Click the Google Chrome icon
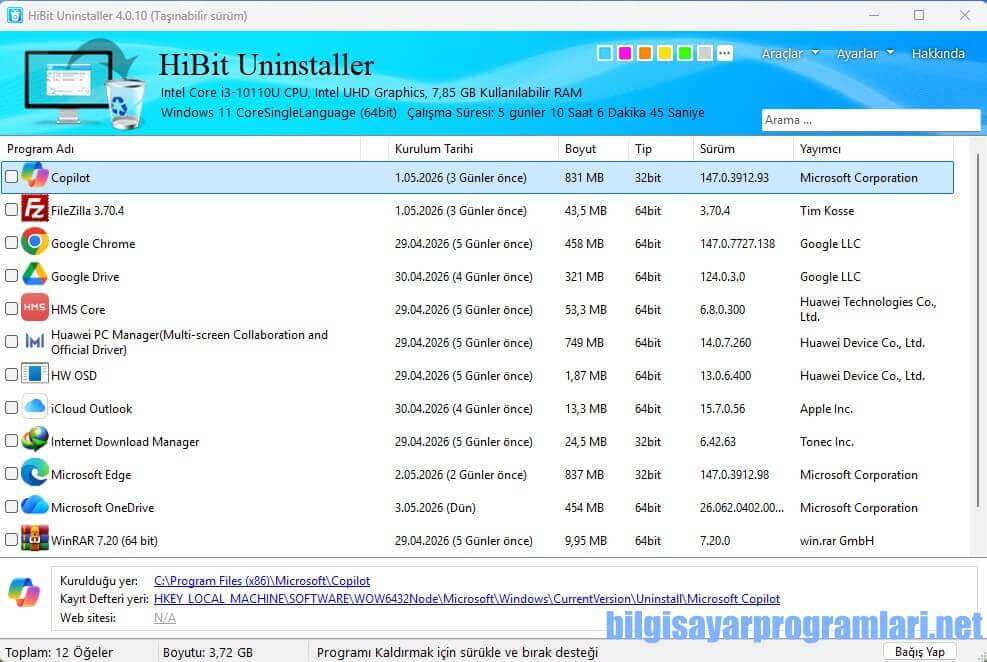987x662 pixels. pos(35,242)
